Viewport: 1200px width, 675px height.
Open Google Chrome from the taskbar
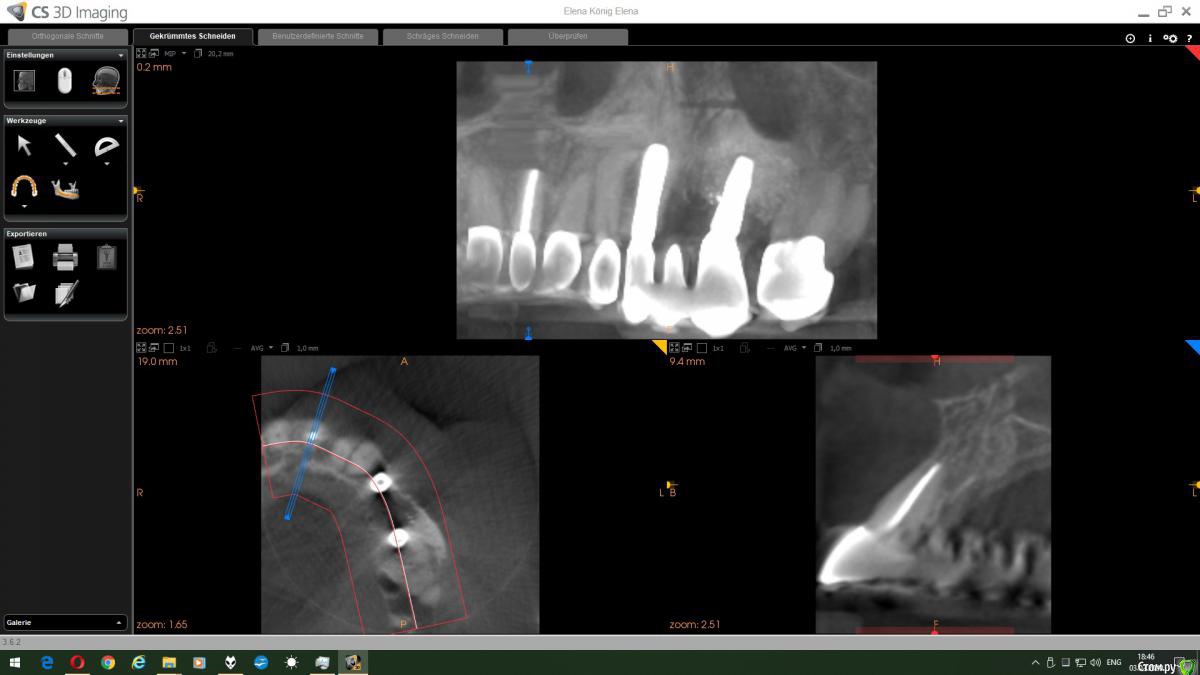coord(108,662)
